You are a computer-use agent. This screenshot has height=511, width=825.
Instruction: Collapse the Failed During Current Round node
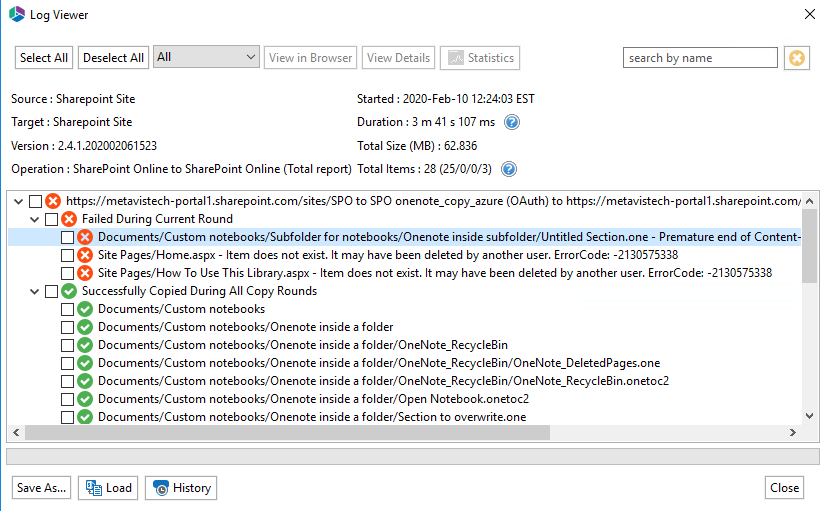point(35,219)
